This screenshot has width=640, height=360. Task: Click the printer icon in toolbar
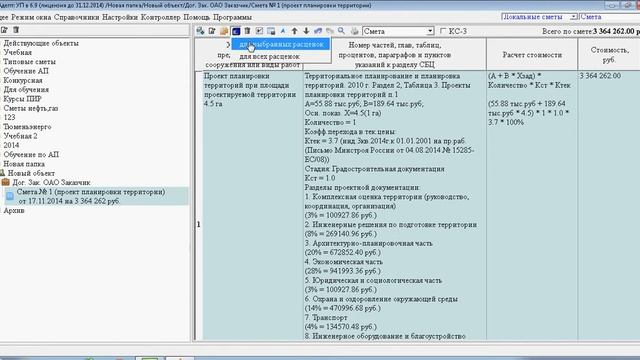point(354,31)
